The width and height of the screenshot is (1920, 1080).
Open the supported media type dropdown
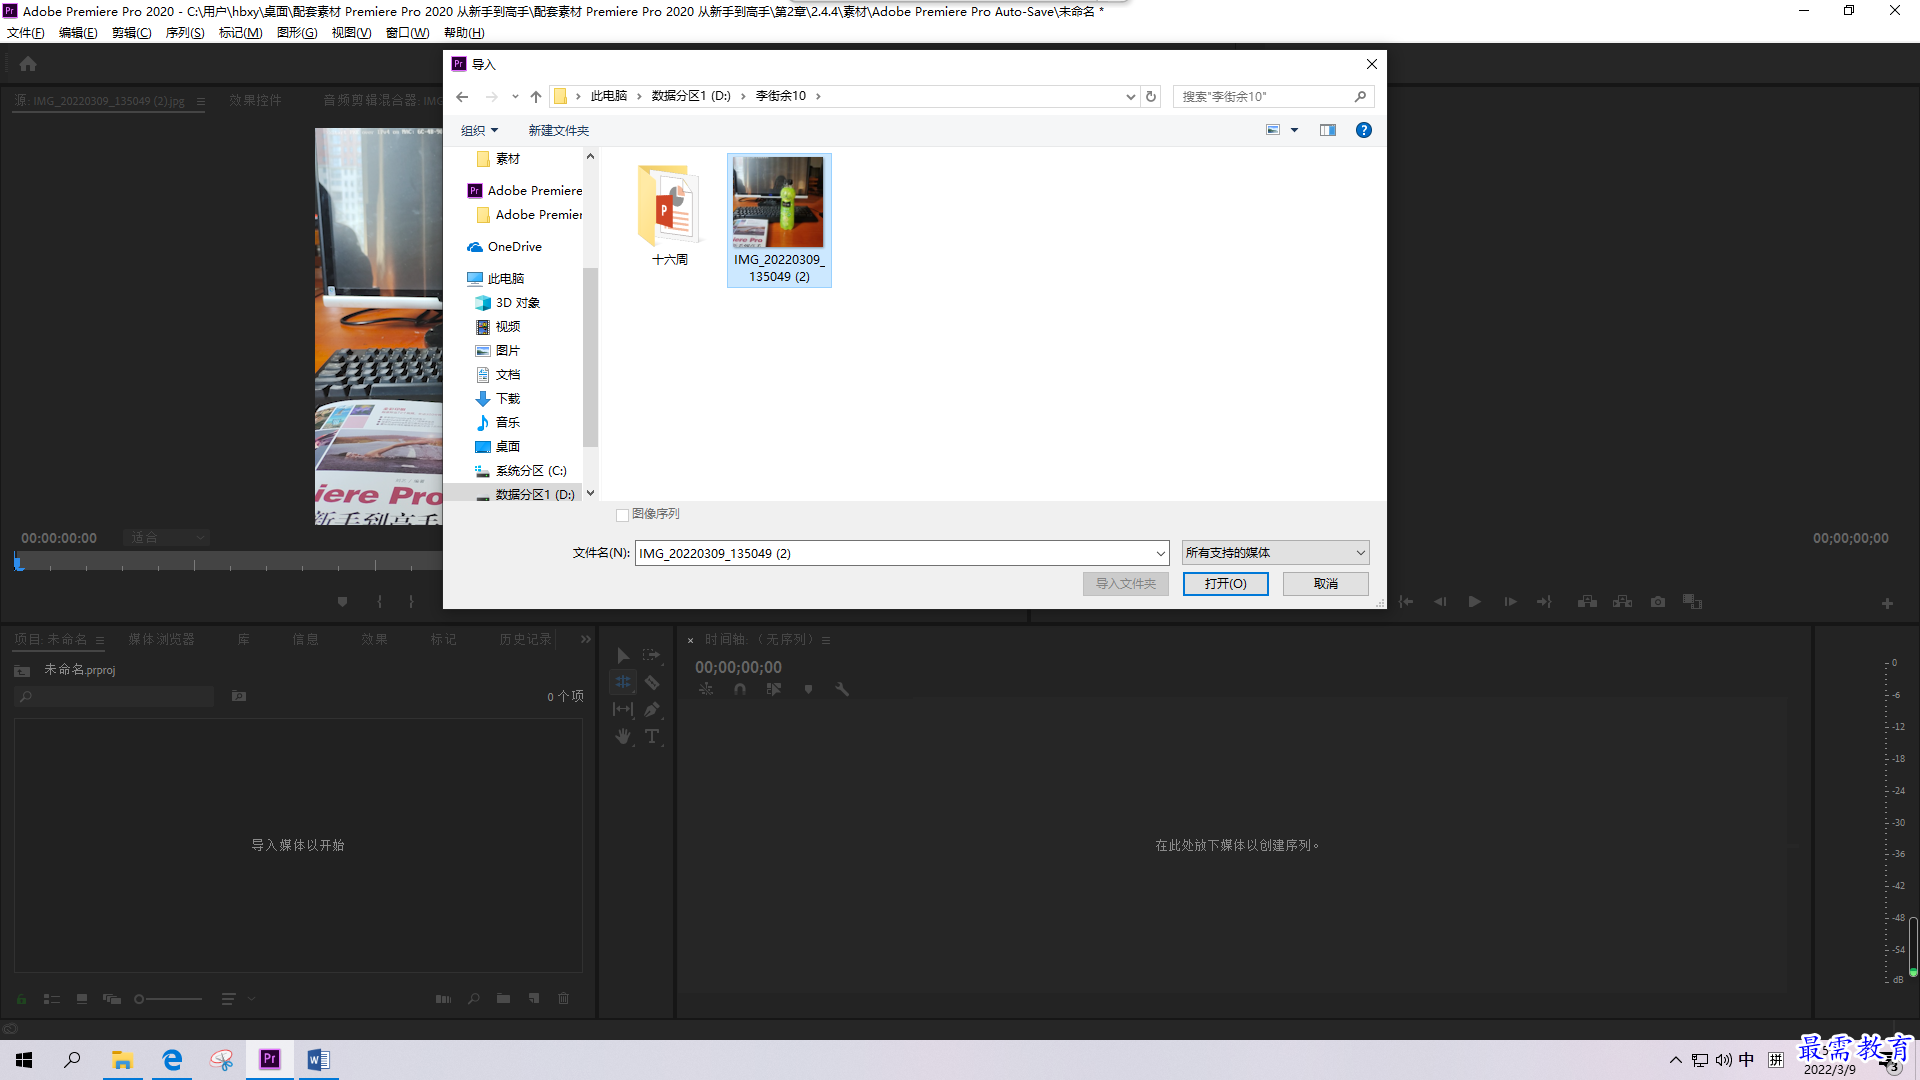(x=1275, y=553)
